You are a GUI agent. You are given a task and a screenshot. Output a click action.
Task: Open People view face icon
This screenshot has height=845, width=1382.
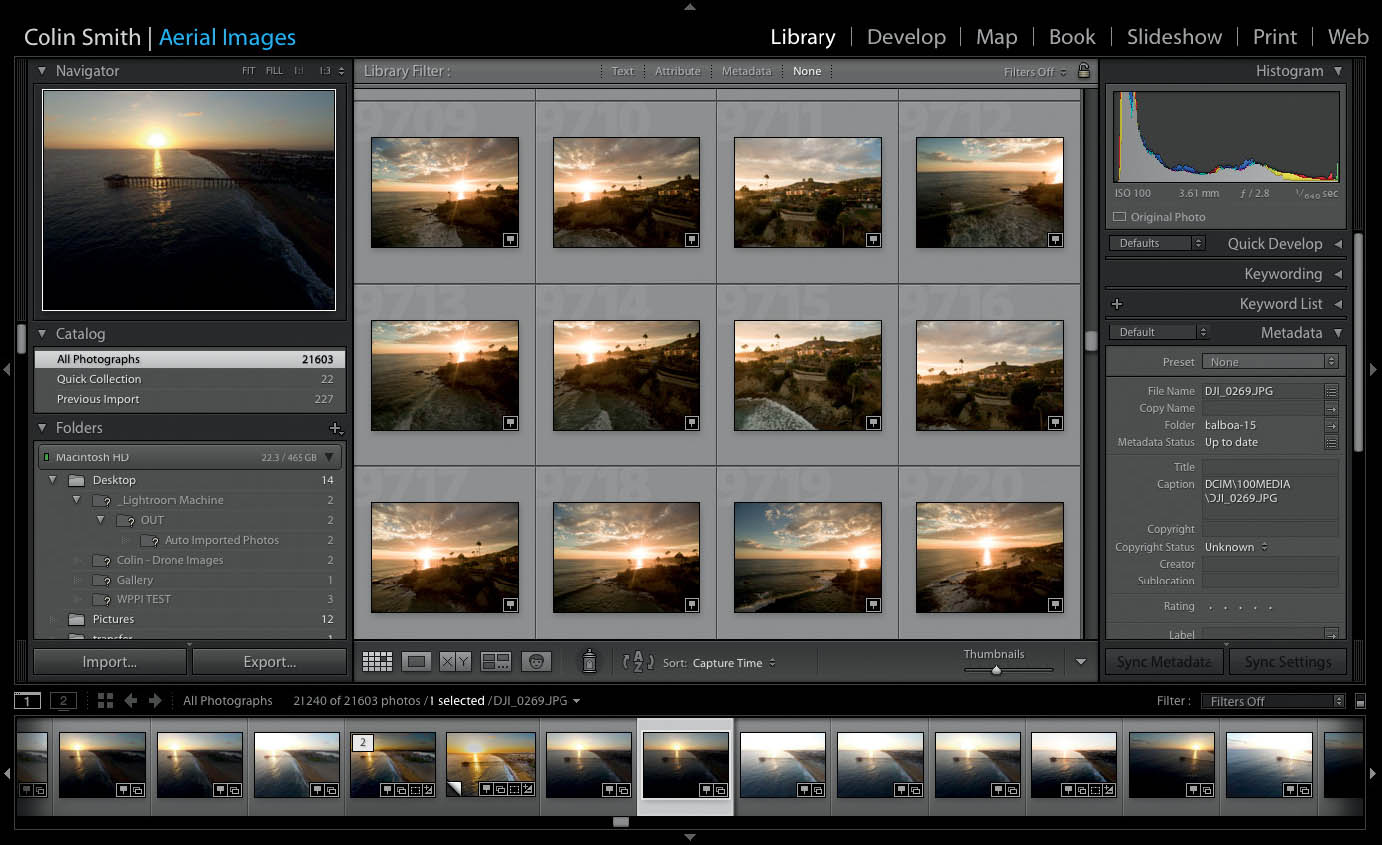536,661
